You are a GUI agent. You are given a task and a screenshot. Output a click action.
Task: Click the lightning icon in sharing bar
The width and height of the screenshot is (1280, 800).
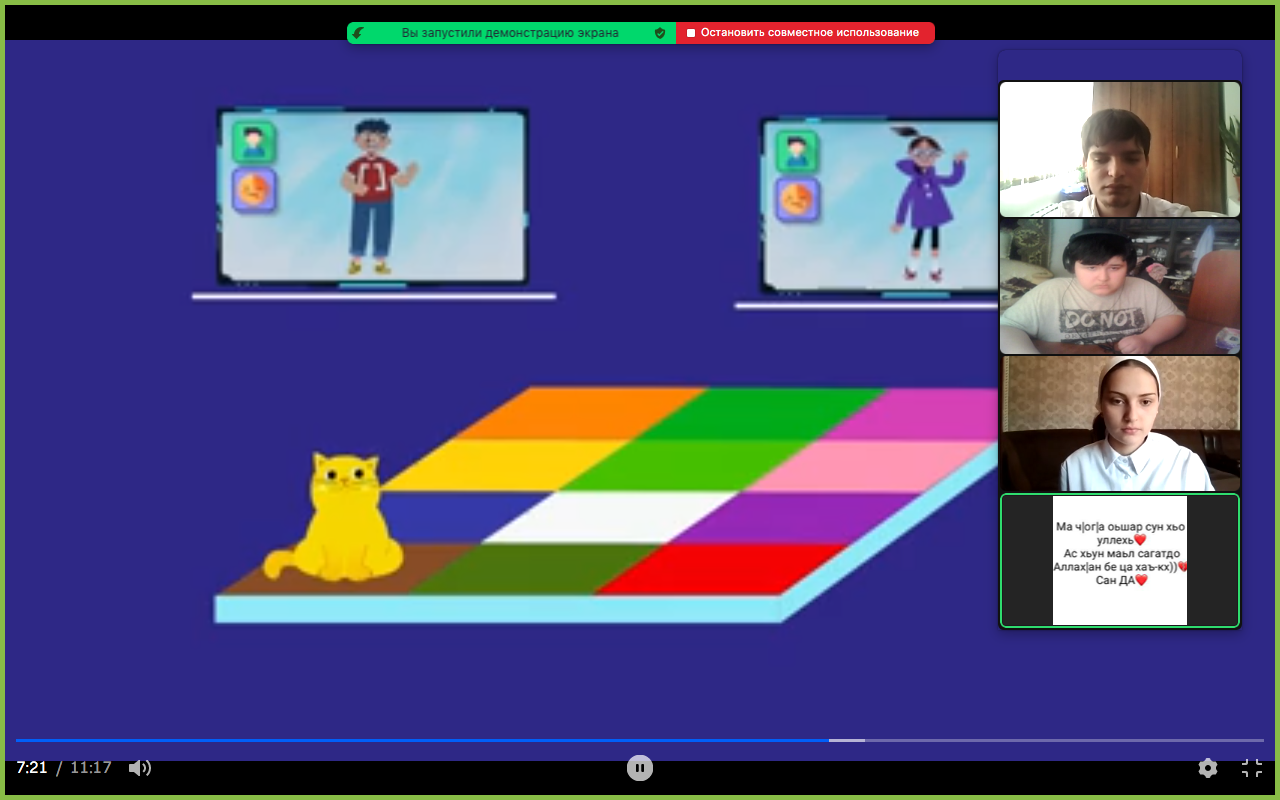coord(358,33)
